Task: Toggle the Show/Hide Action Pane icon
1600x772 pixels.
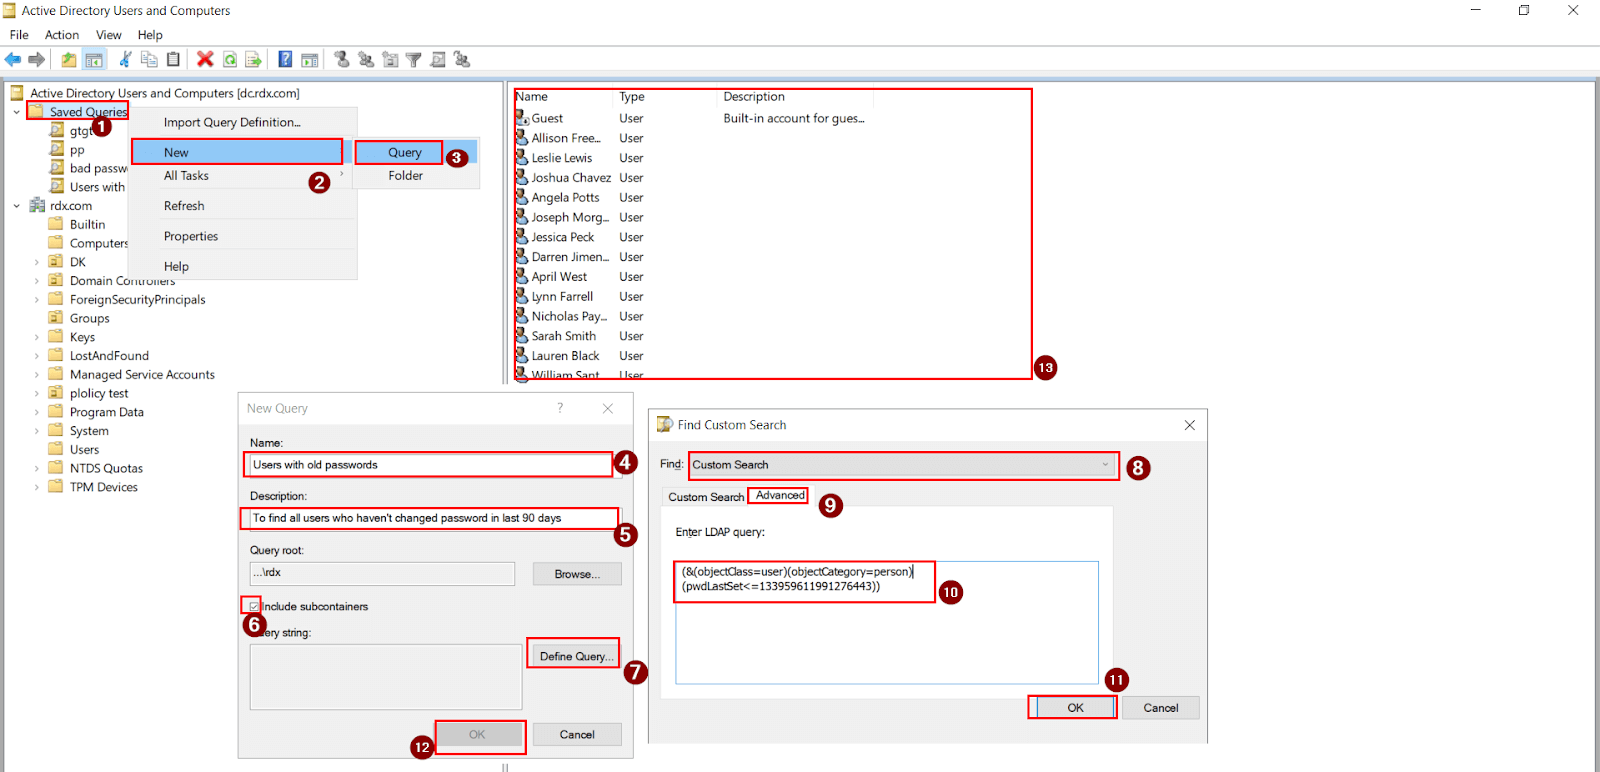Action: 310,60
